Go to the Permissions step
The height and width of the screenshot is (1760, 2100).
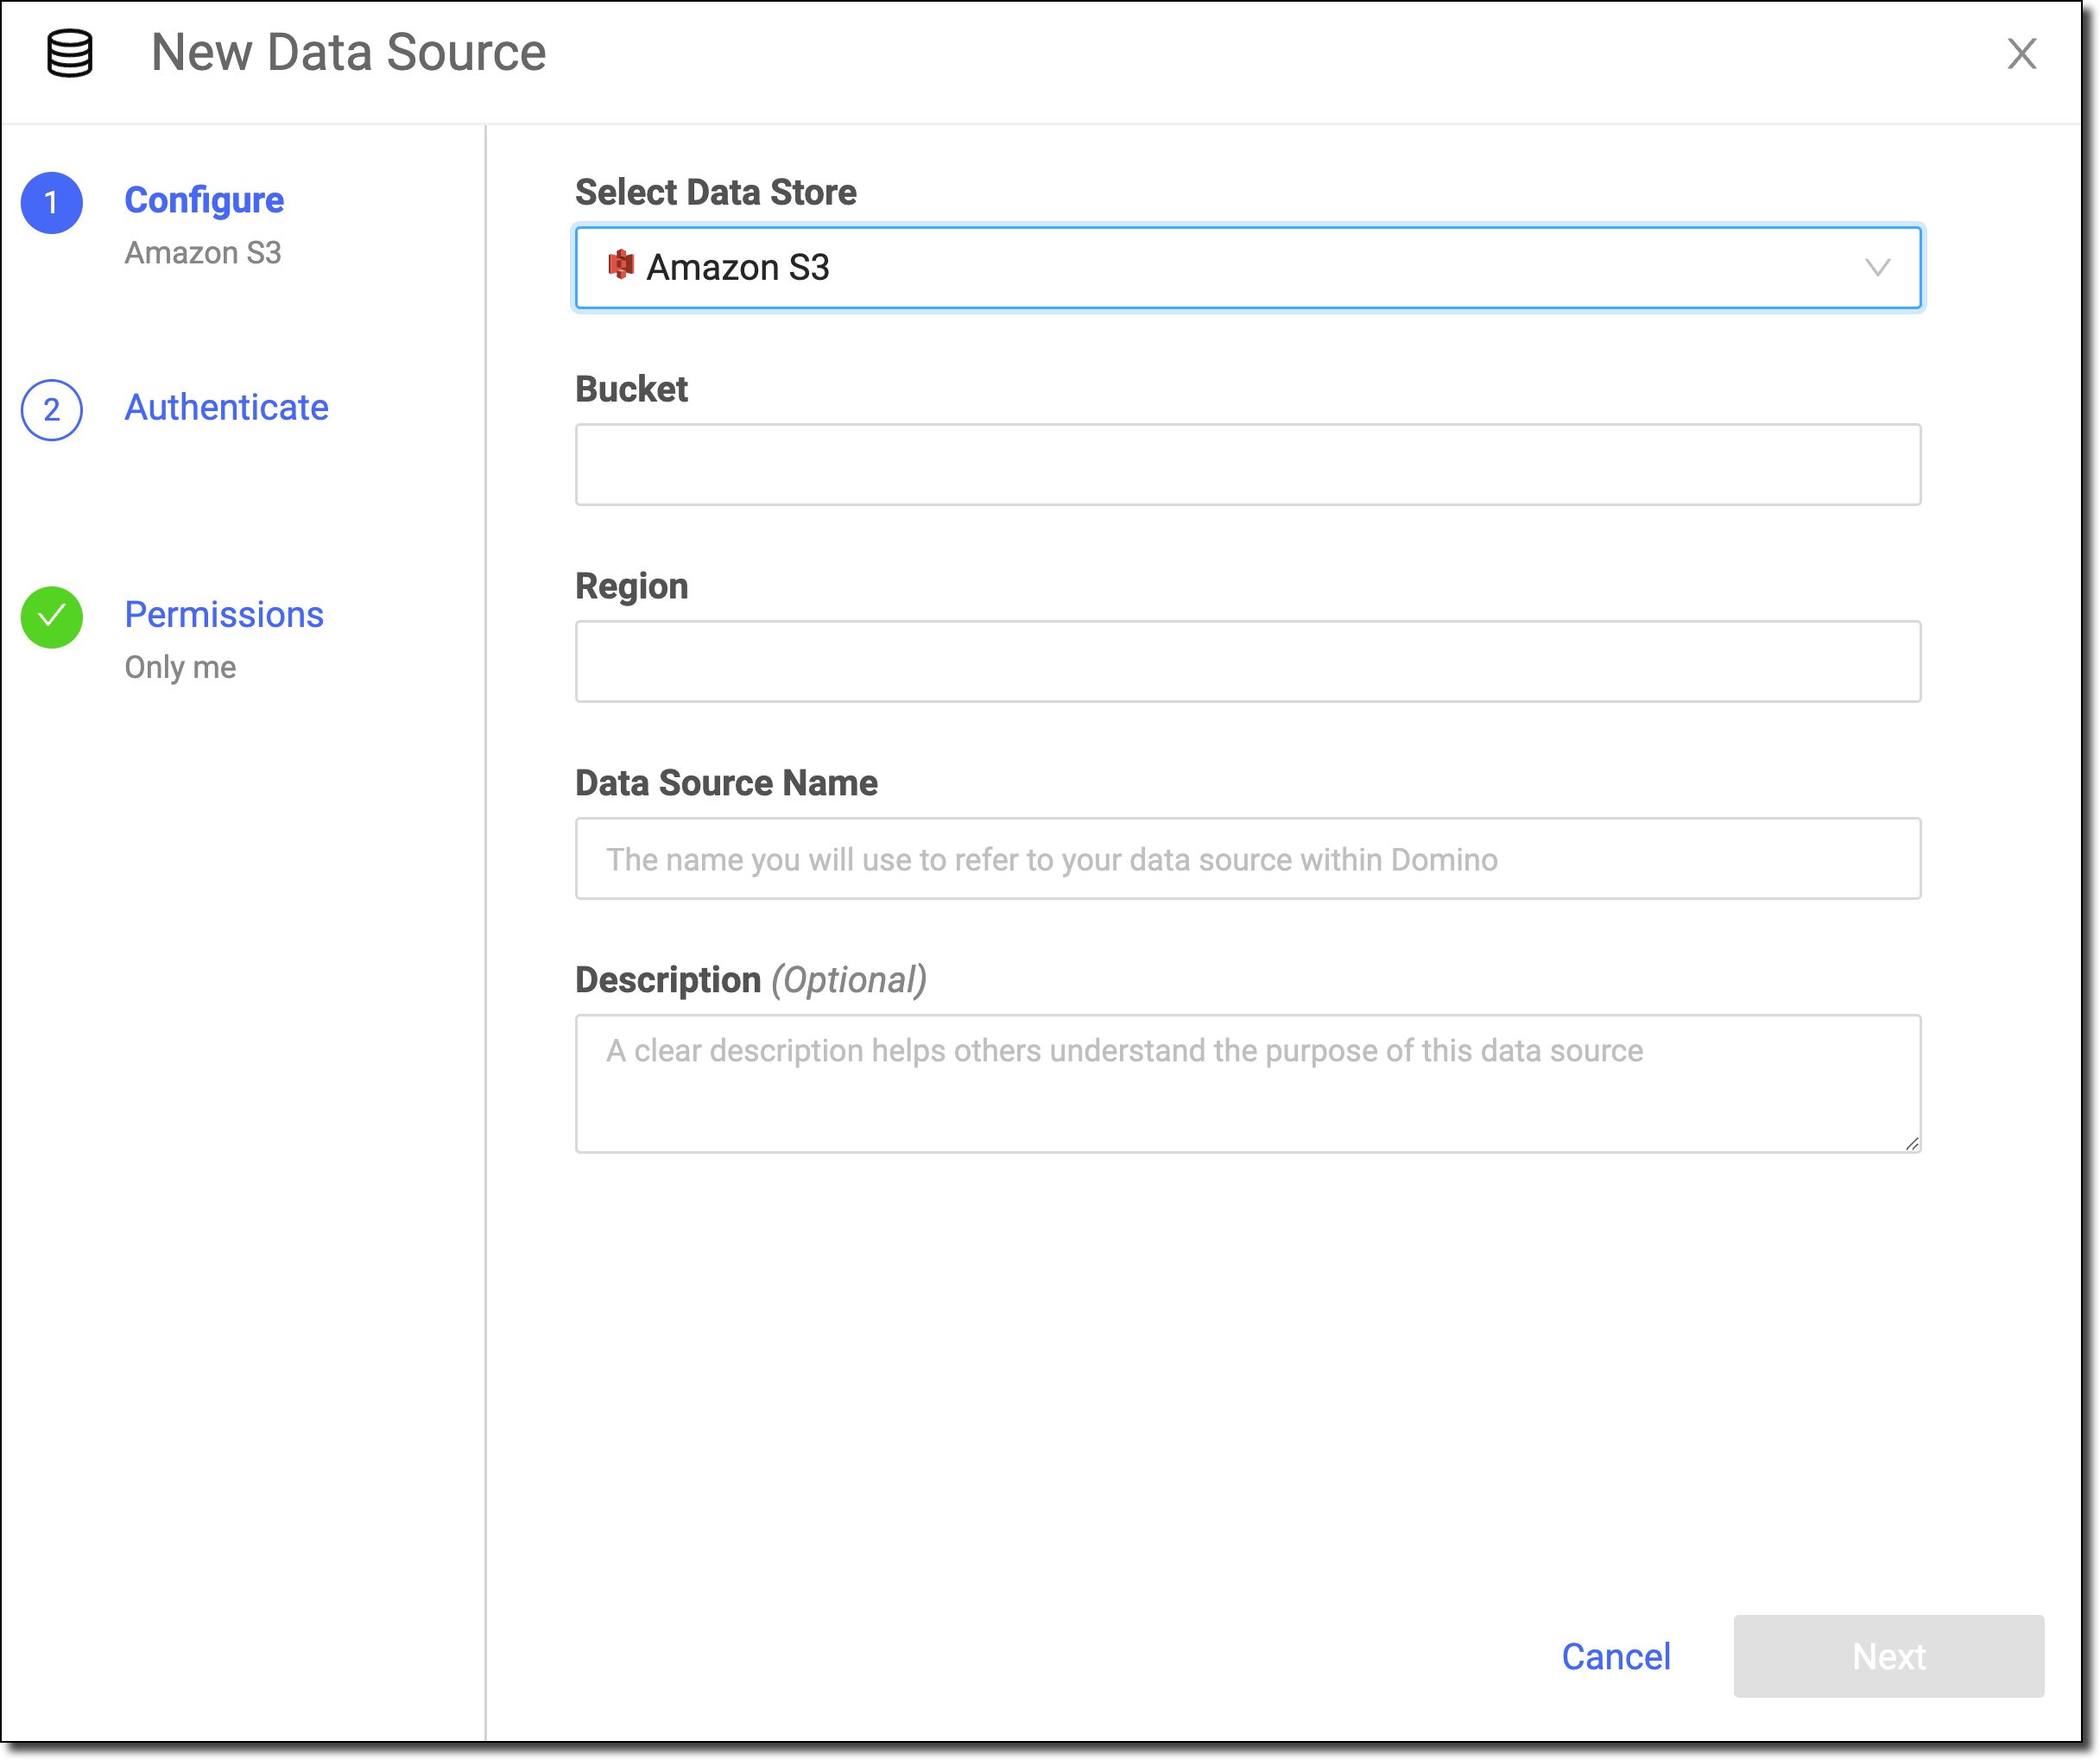pos(224,614)
